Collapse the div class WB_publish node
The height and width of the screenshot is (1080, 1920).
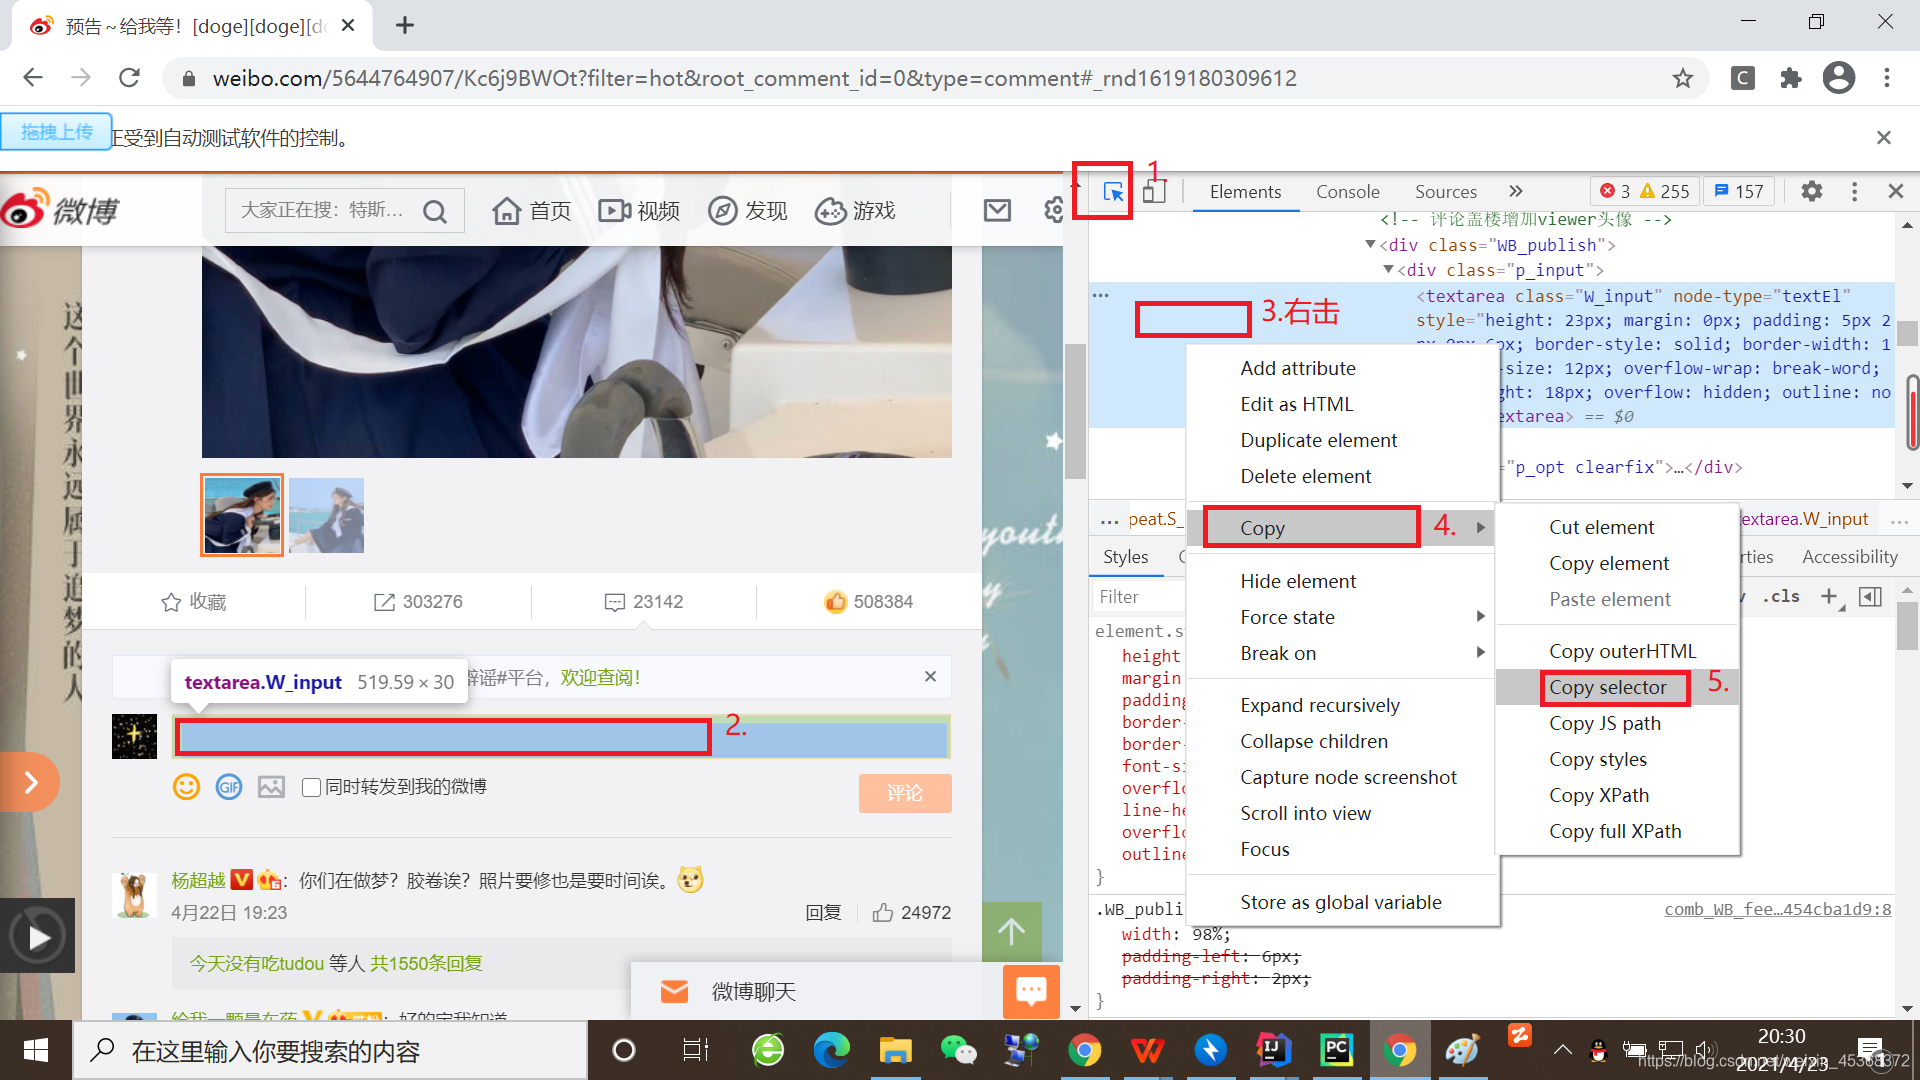point(1370,245)
